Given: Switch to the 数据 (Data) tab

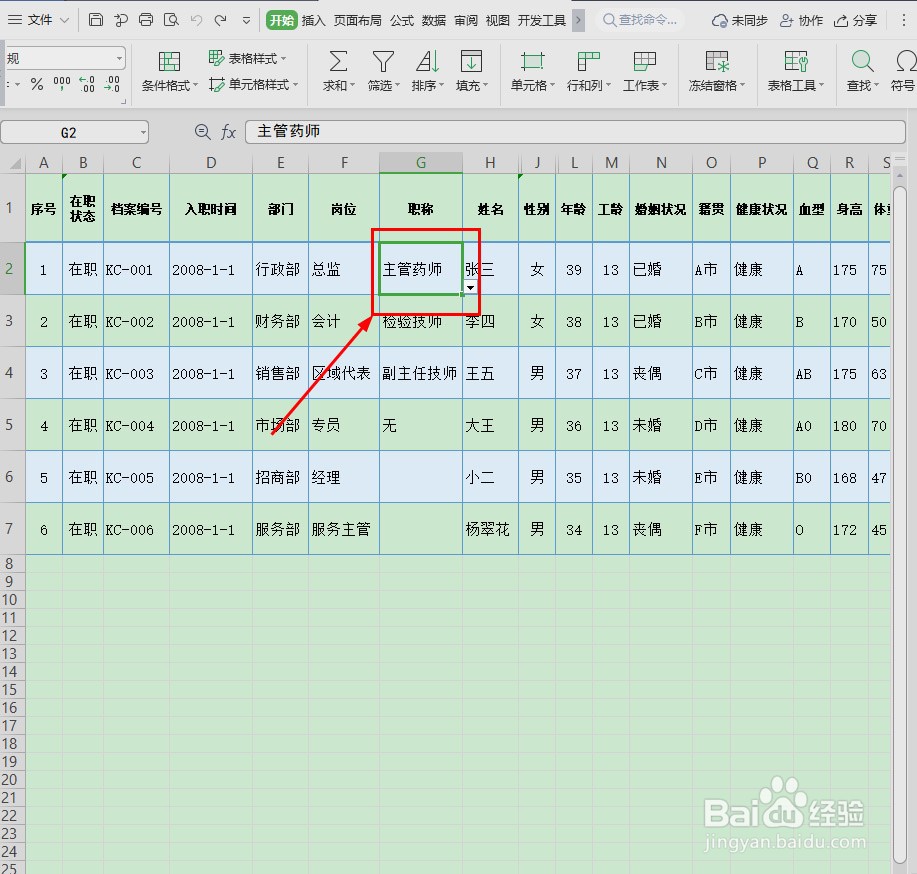Looking at the screenshot, I should (x=434, y=20).
